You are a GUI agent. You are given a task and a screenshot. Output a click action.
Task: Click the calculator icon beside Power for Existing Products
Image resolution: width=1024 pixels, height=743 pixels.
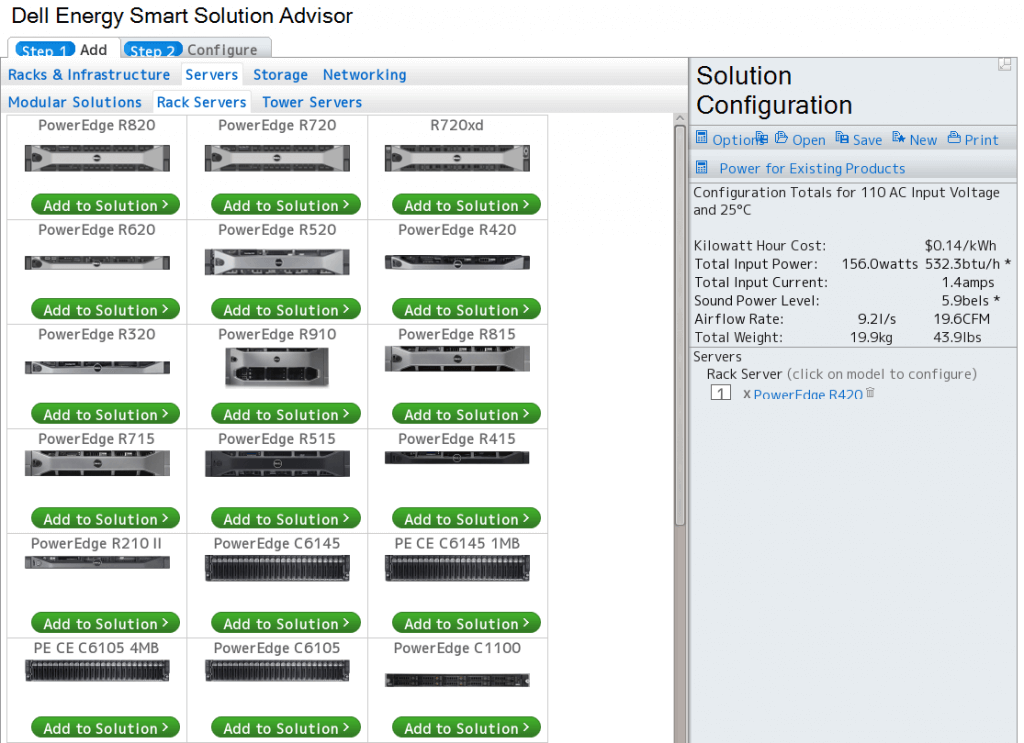pos(701,167)
